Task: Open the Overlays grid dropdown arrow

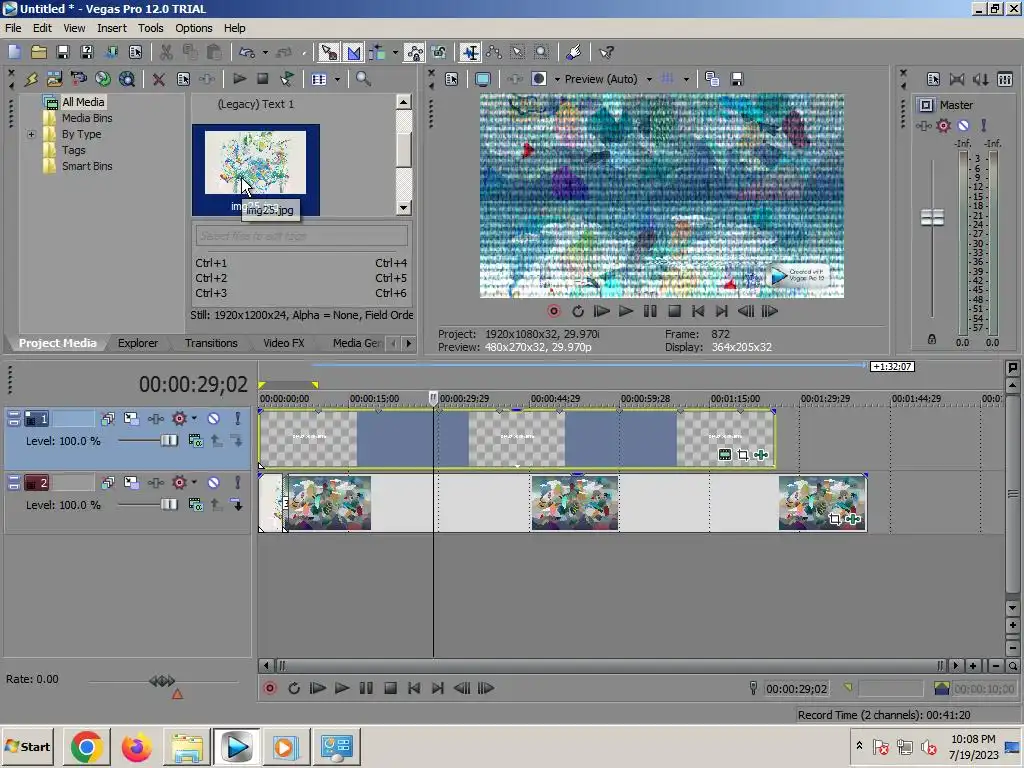Action: click(x=686, y=79)
